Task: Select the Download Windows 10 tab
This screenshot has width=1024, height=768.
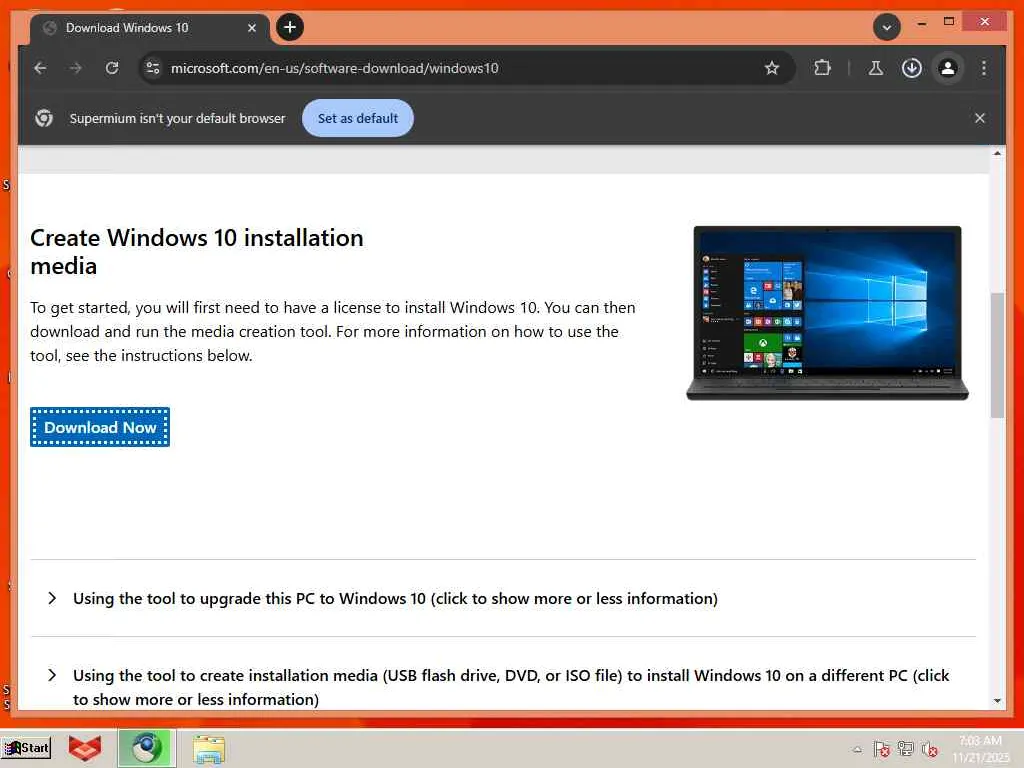Action: [x=150, y=28]
